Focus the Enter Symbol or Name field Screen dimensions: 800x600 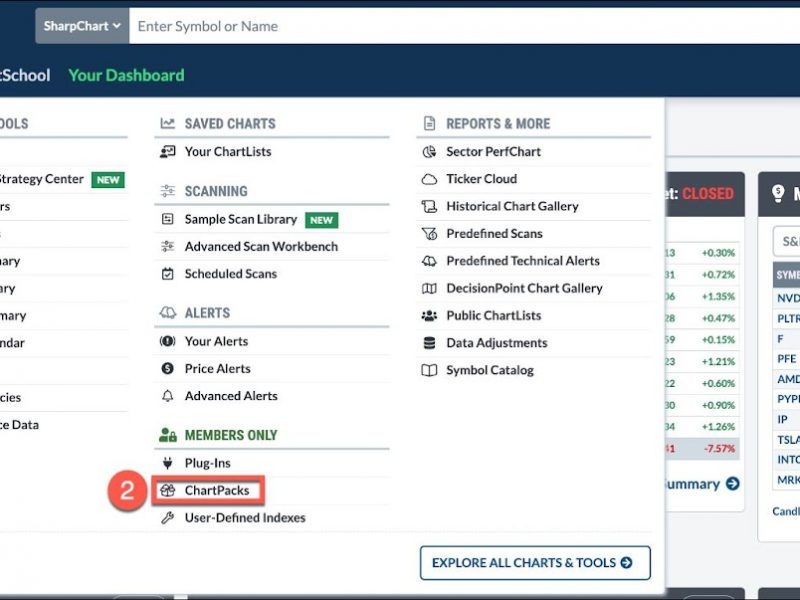464,26
